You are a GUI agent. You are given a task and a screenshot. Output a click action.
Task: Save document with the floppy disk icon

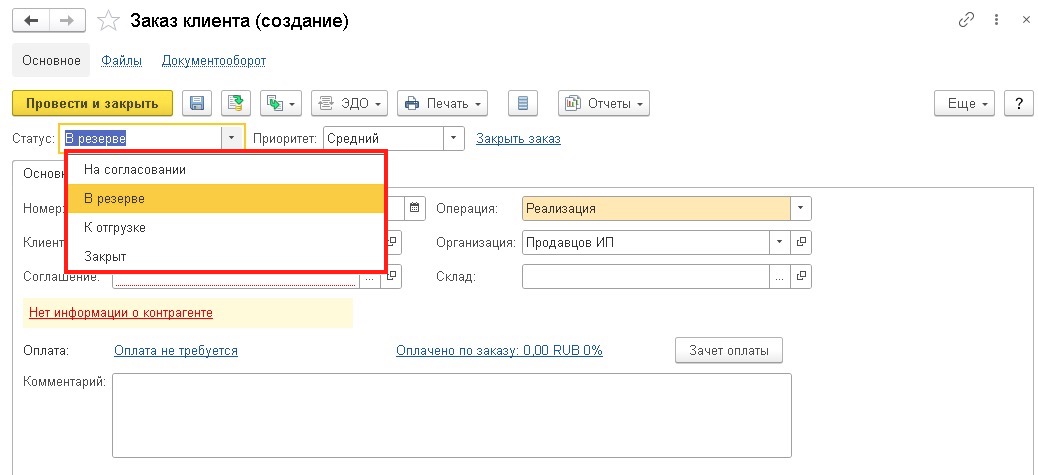click(x=197, y=103)
